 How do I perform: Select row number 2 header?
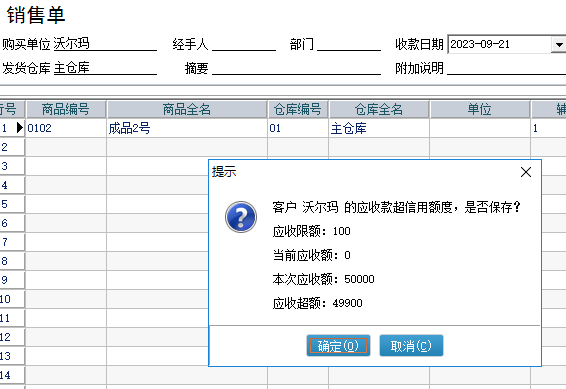coord(12,147)
